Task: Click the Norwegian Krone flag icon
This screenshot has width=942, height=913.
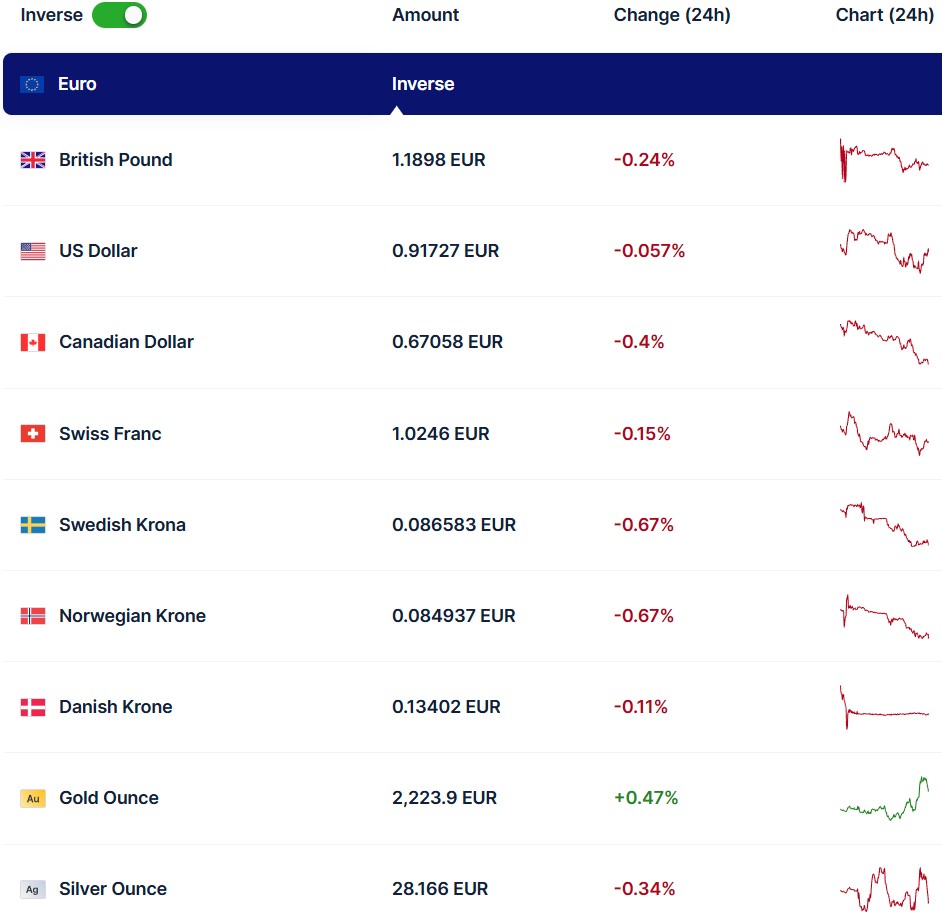Action: tap(33, 616)
